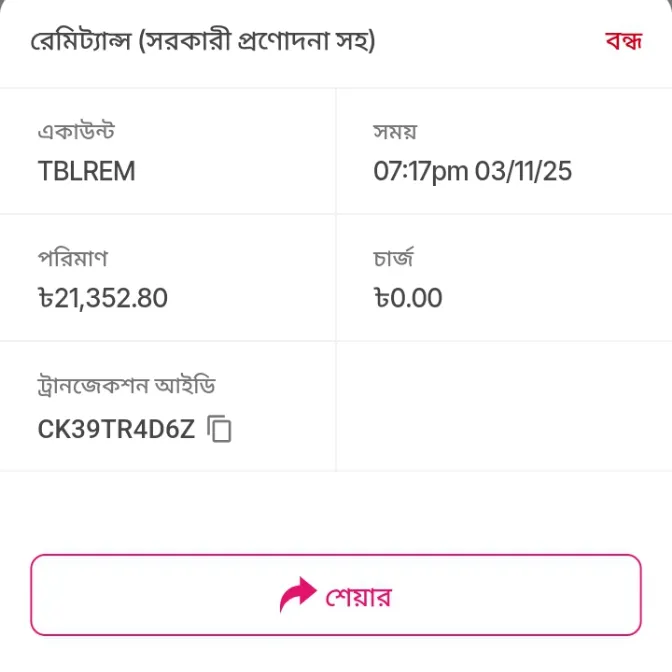Select the 0.00 charge value
Screen dimensions: 672x672
click(x=416, y=298)
